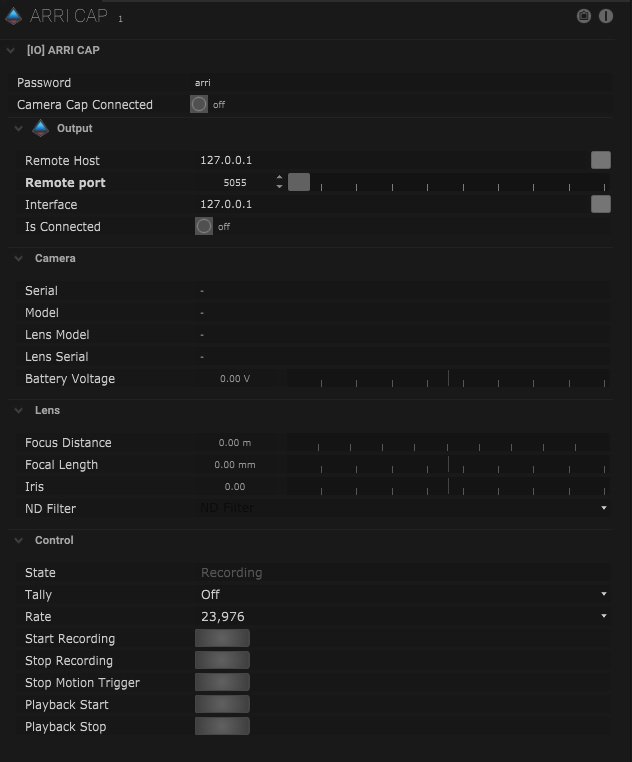Click the Battery Voltage 0.00 V value

(235, 378)
